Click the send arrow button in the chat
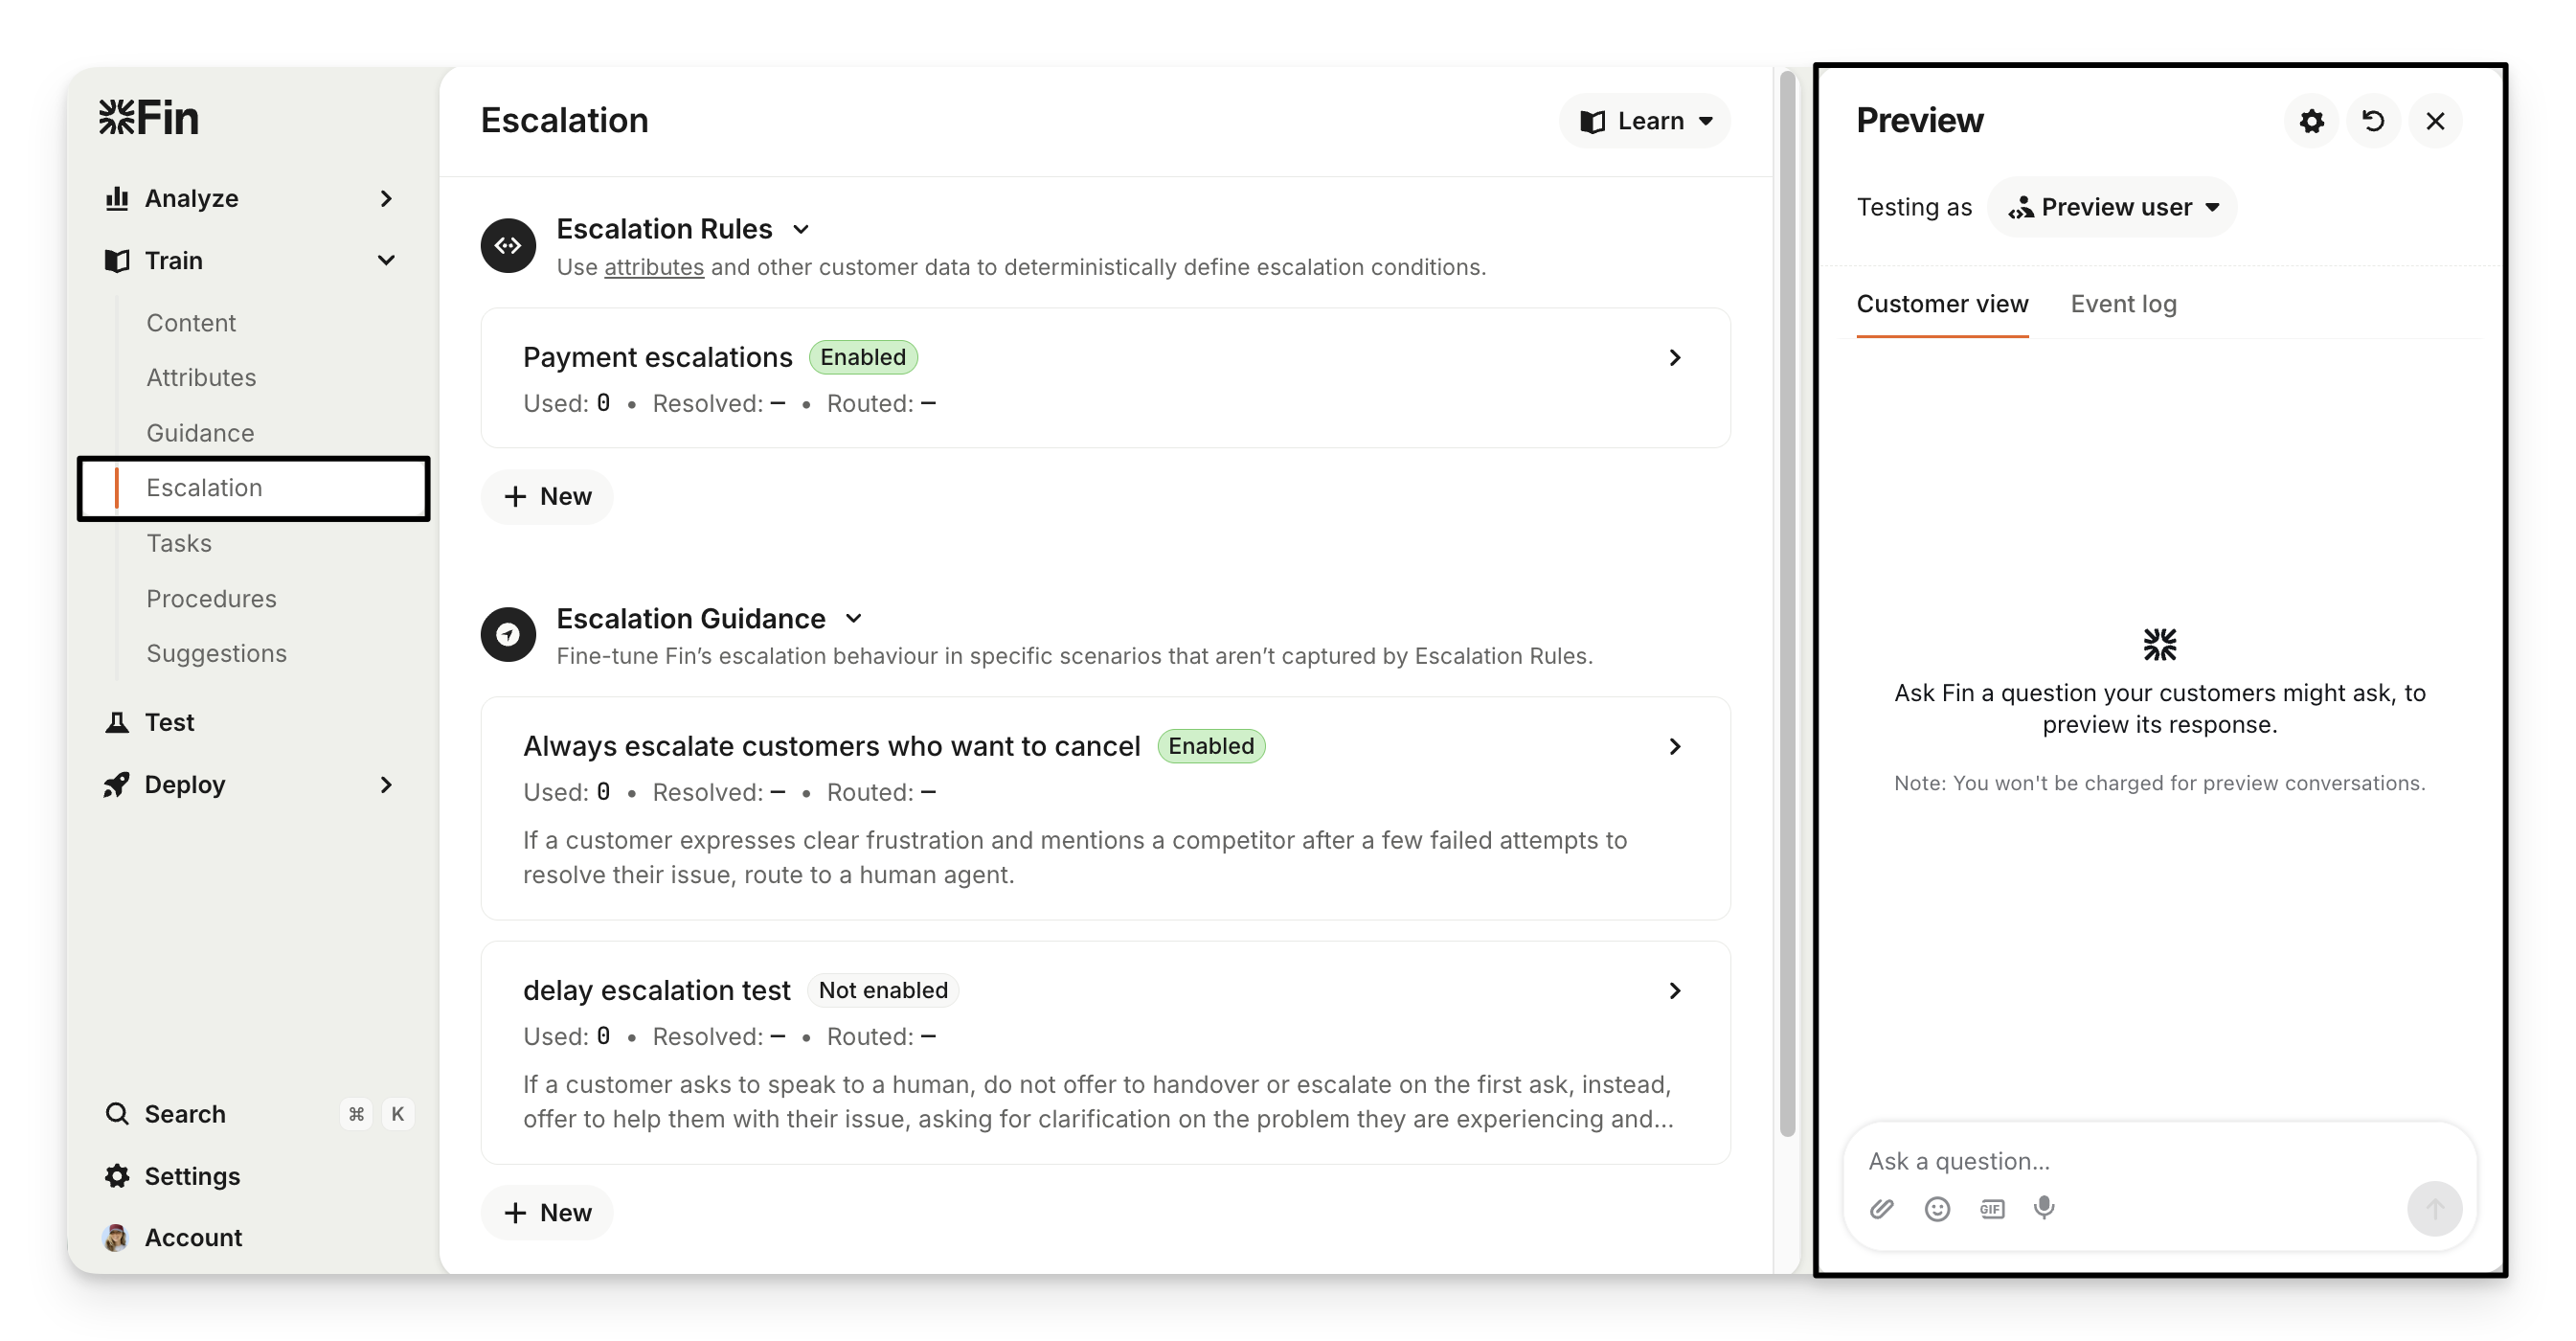Viewport: 2576px width, 1341px height. 2434,1208
